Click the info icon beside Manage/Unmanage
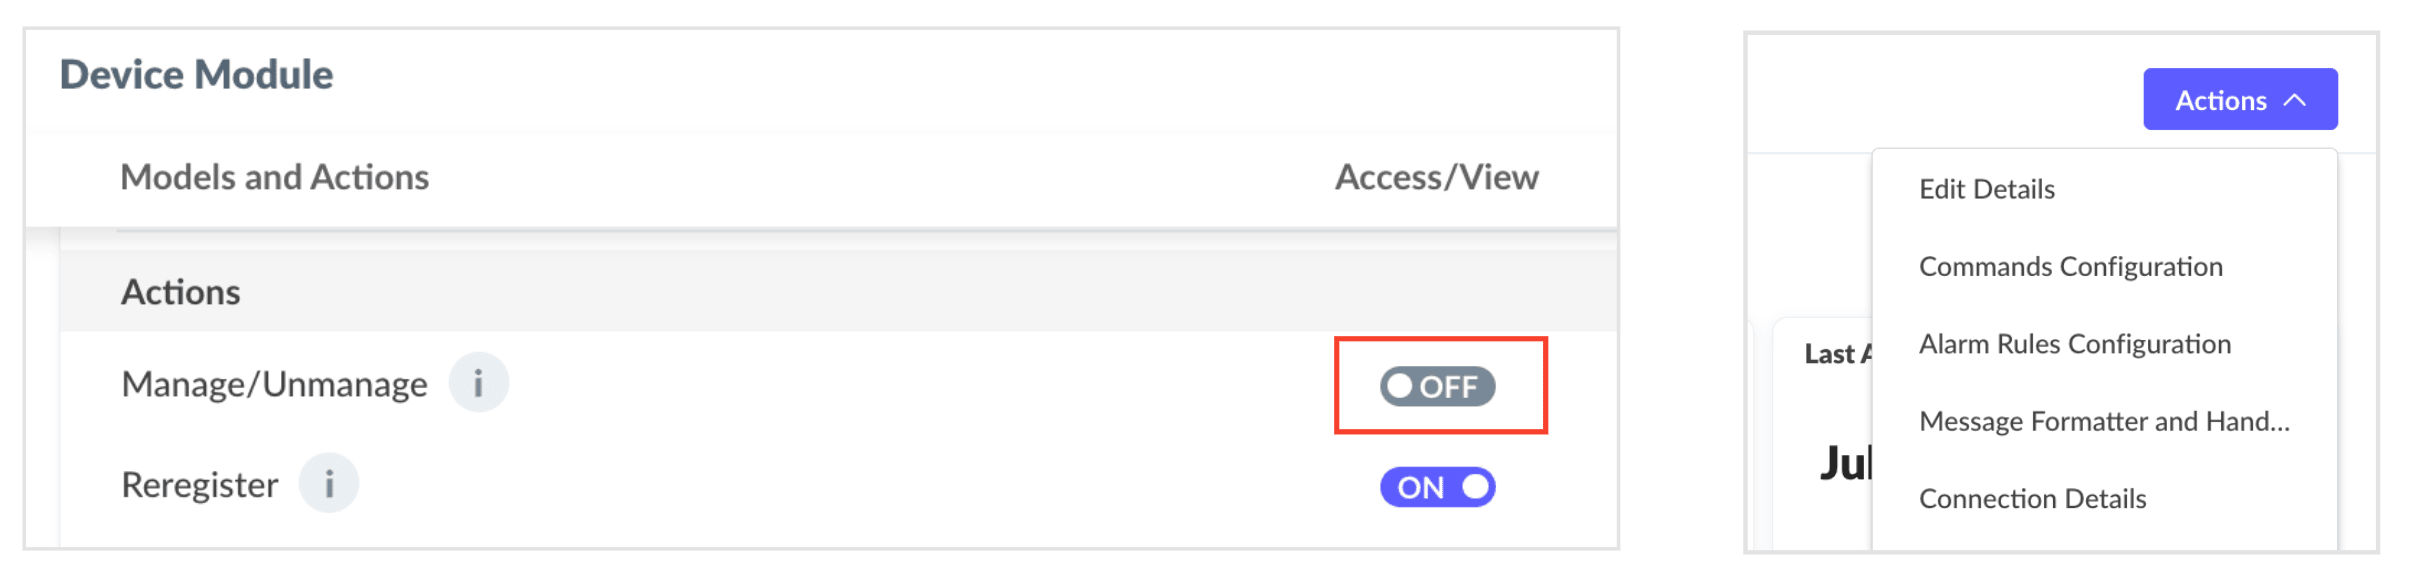This screenshot has width=2410, height=580. (x=478, y=383)
